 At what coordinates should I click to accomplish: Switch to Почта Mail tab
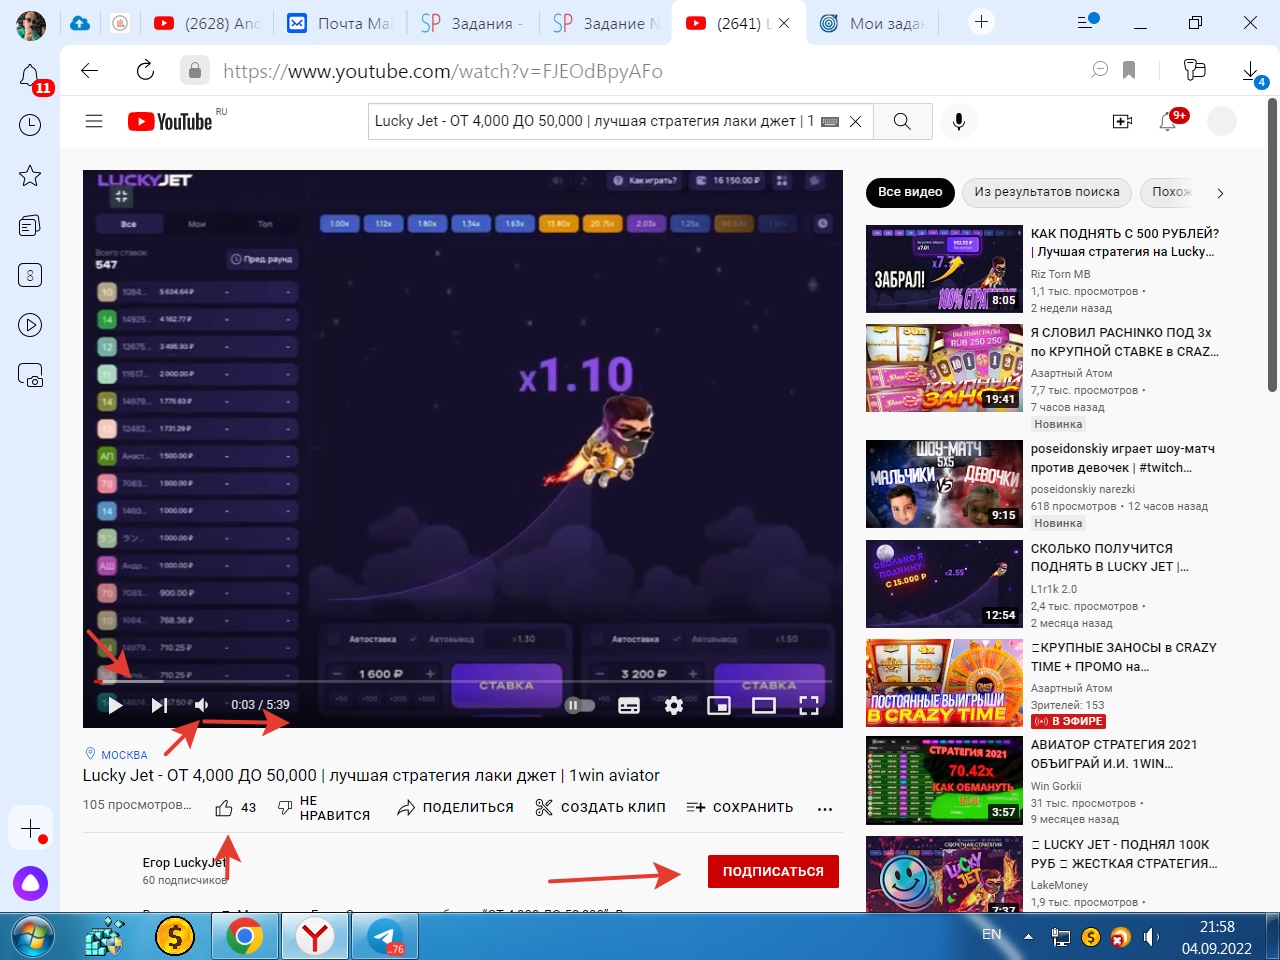pyautogui.click(x=339, y=23)
